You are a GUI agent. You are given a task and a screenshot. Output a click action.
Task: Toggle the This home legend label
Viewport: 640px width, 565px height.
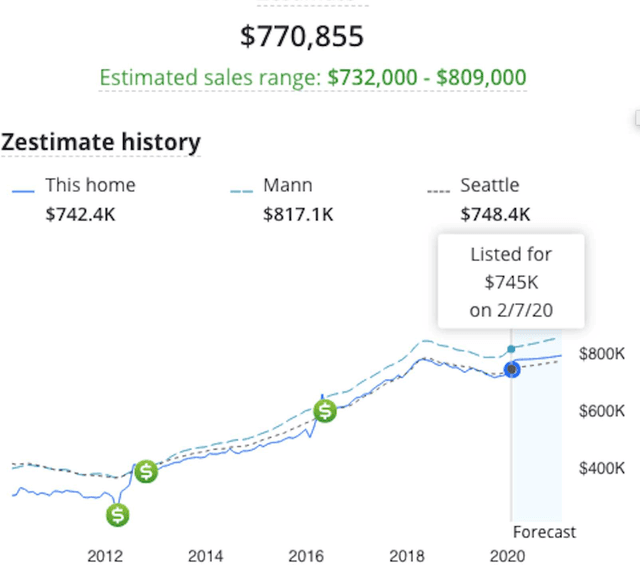coord(90,185)
